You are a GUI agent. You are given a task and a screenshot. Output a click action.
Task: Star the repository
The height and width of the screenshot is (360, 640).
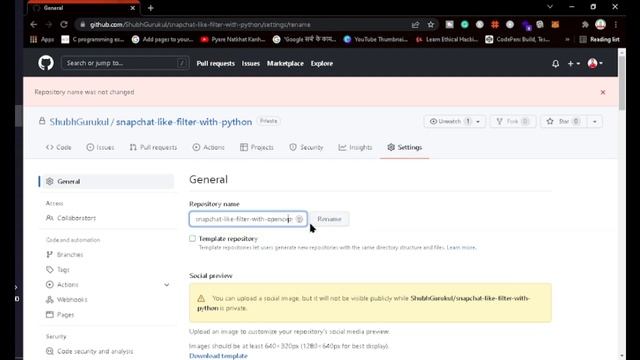pyautogui.click(x=564, y=121)
